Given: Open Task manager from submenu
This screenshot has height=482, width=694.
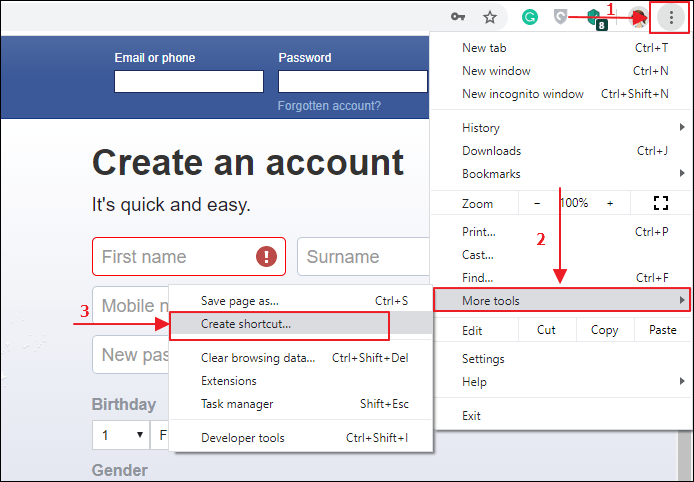Looking at the screenshot, I should click(x=301, y=404).
